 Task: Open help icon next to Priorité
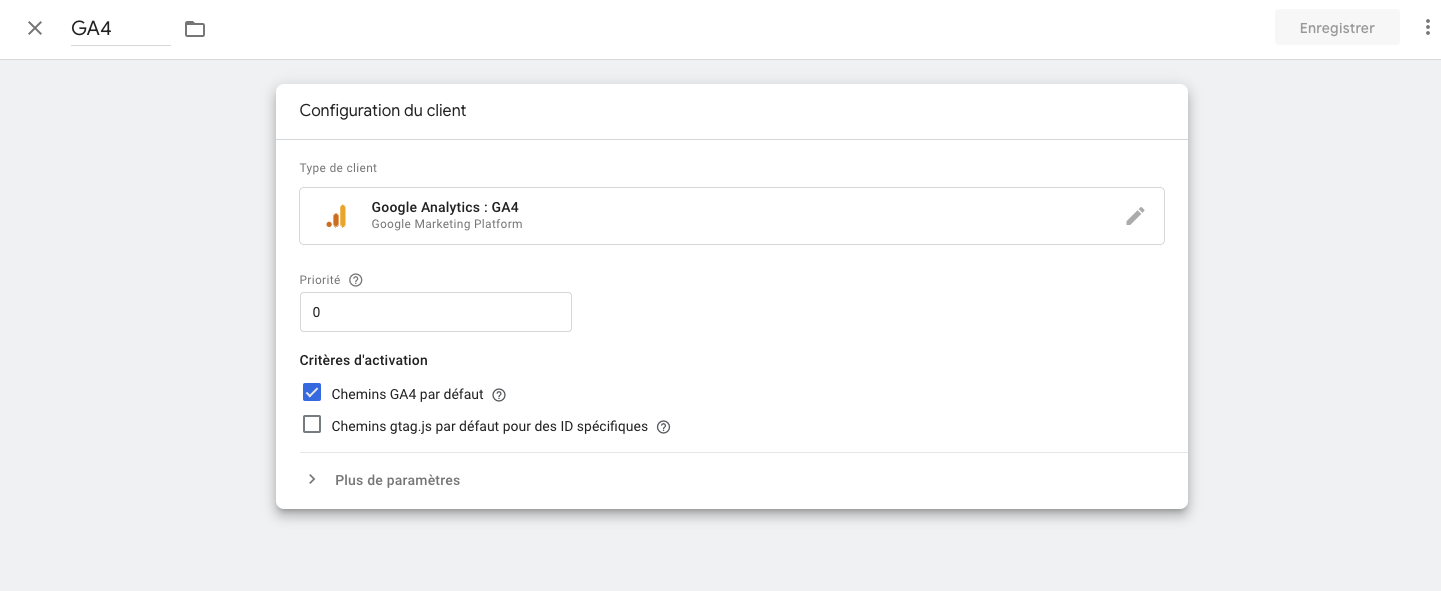pyautogui.click(x=356, y=280)
